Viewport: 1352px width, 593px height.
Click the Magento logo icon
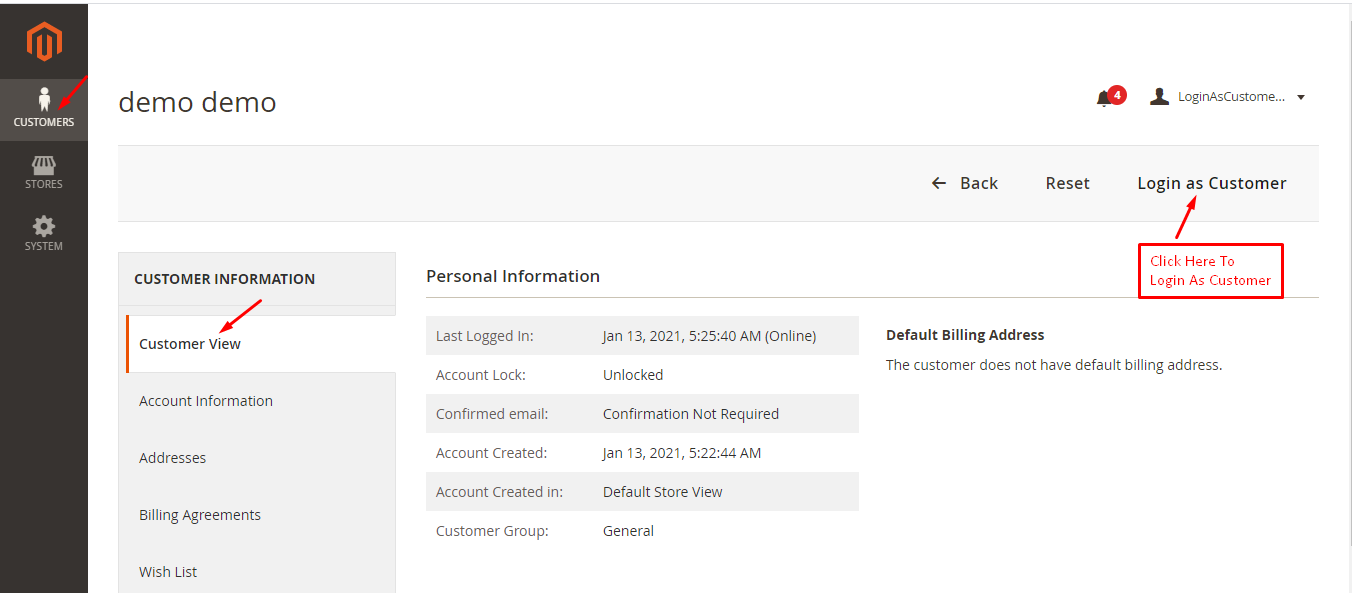(44, 42)
